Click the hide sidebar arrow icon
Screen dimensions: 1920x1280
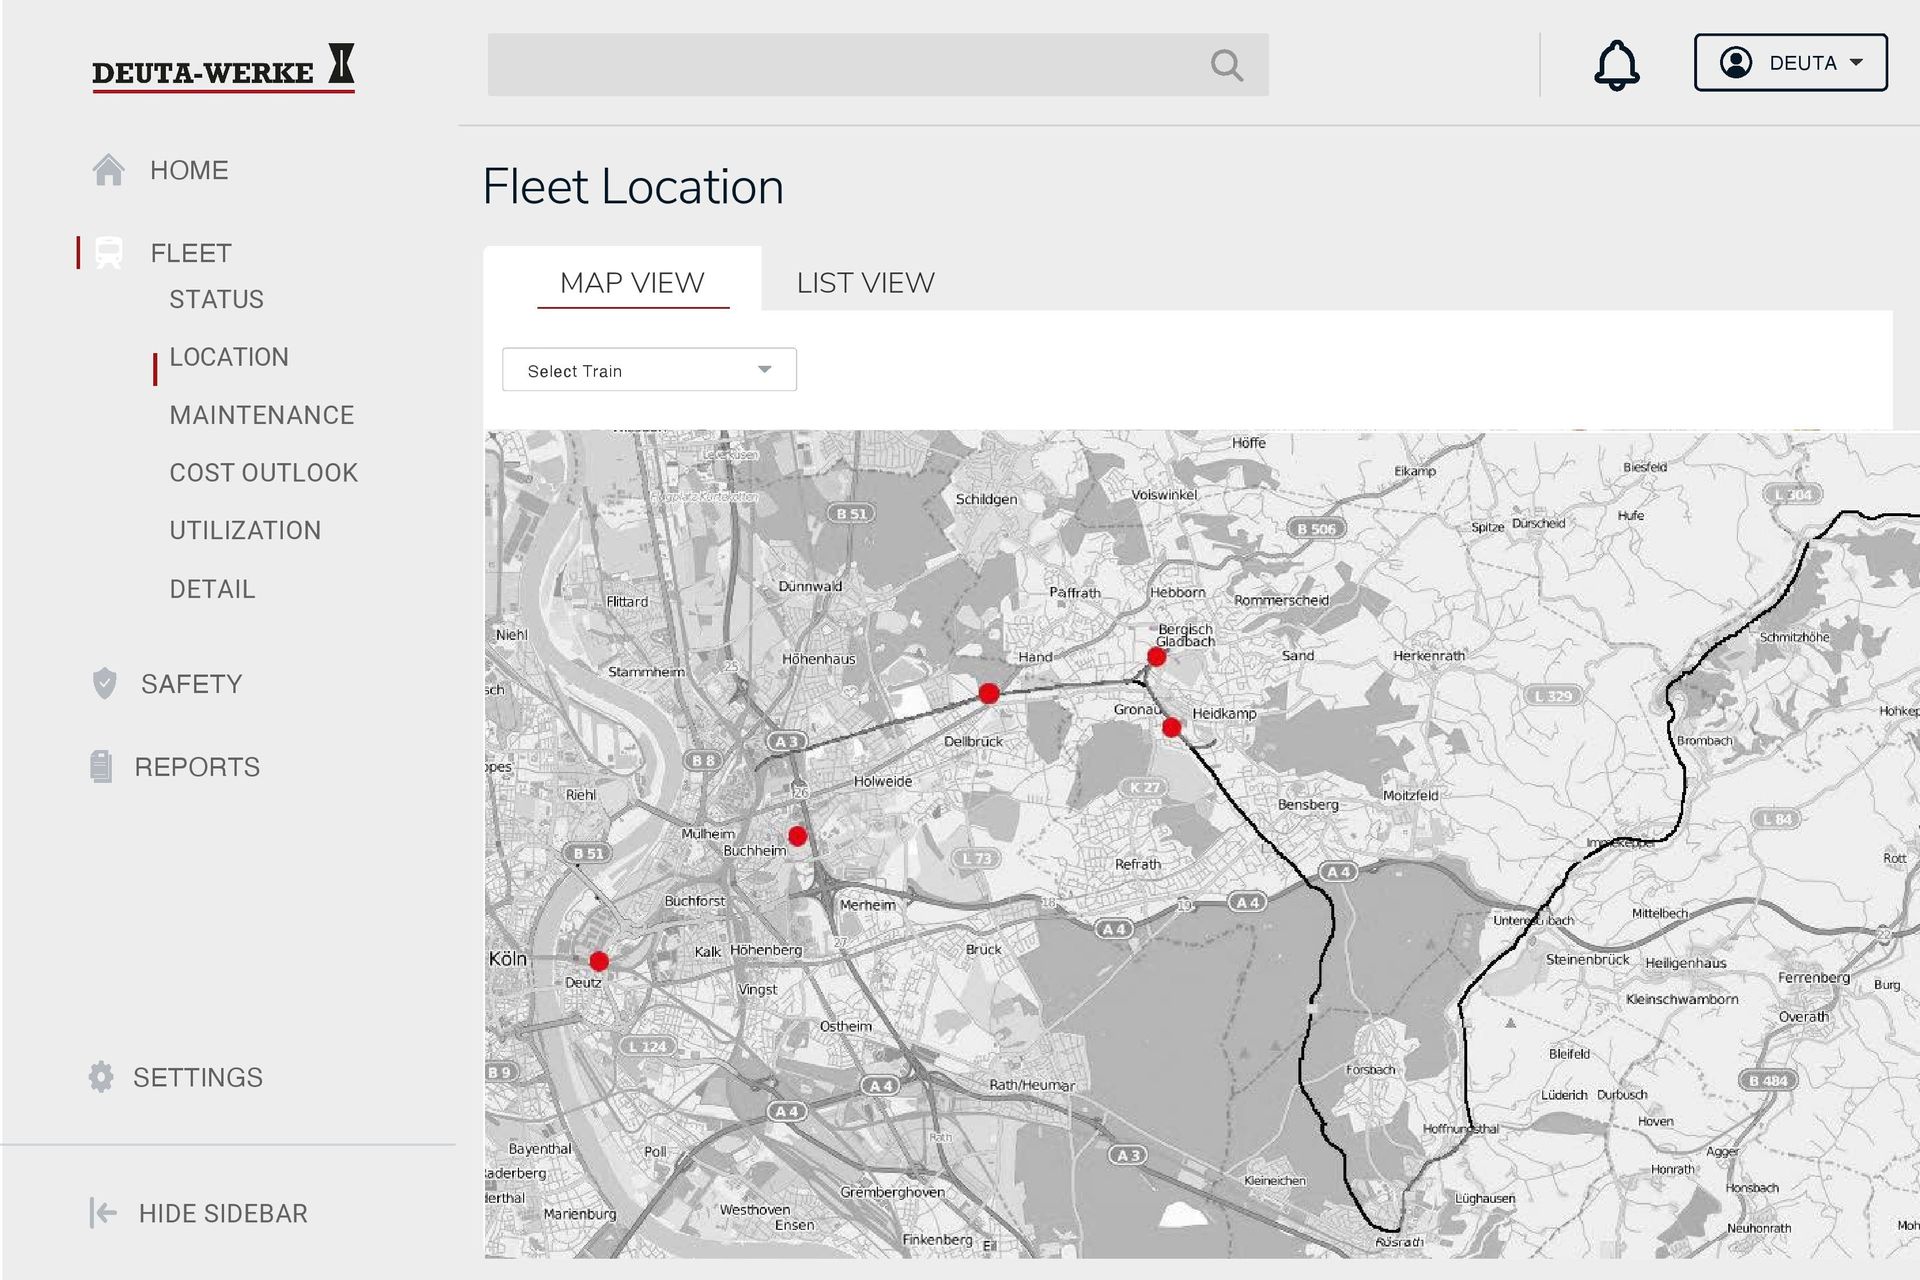(x=103, y=1213)
